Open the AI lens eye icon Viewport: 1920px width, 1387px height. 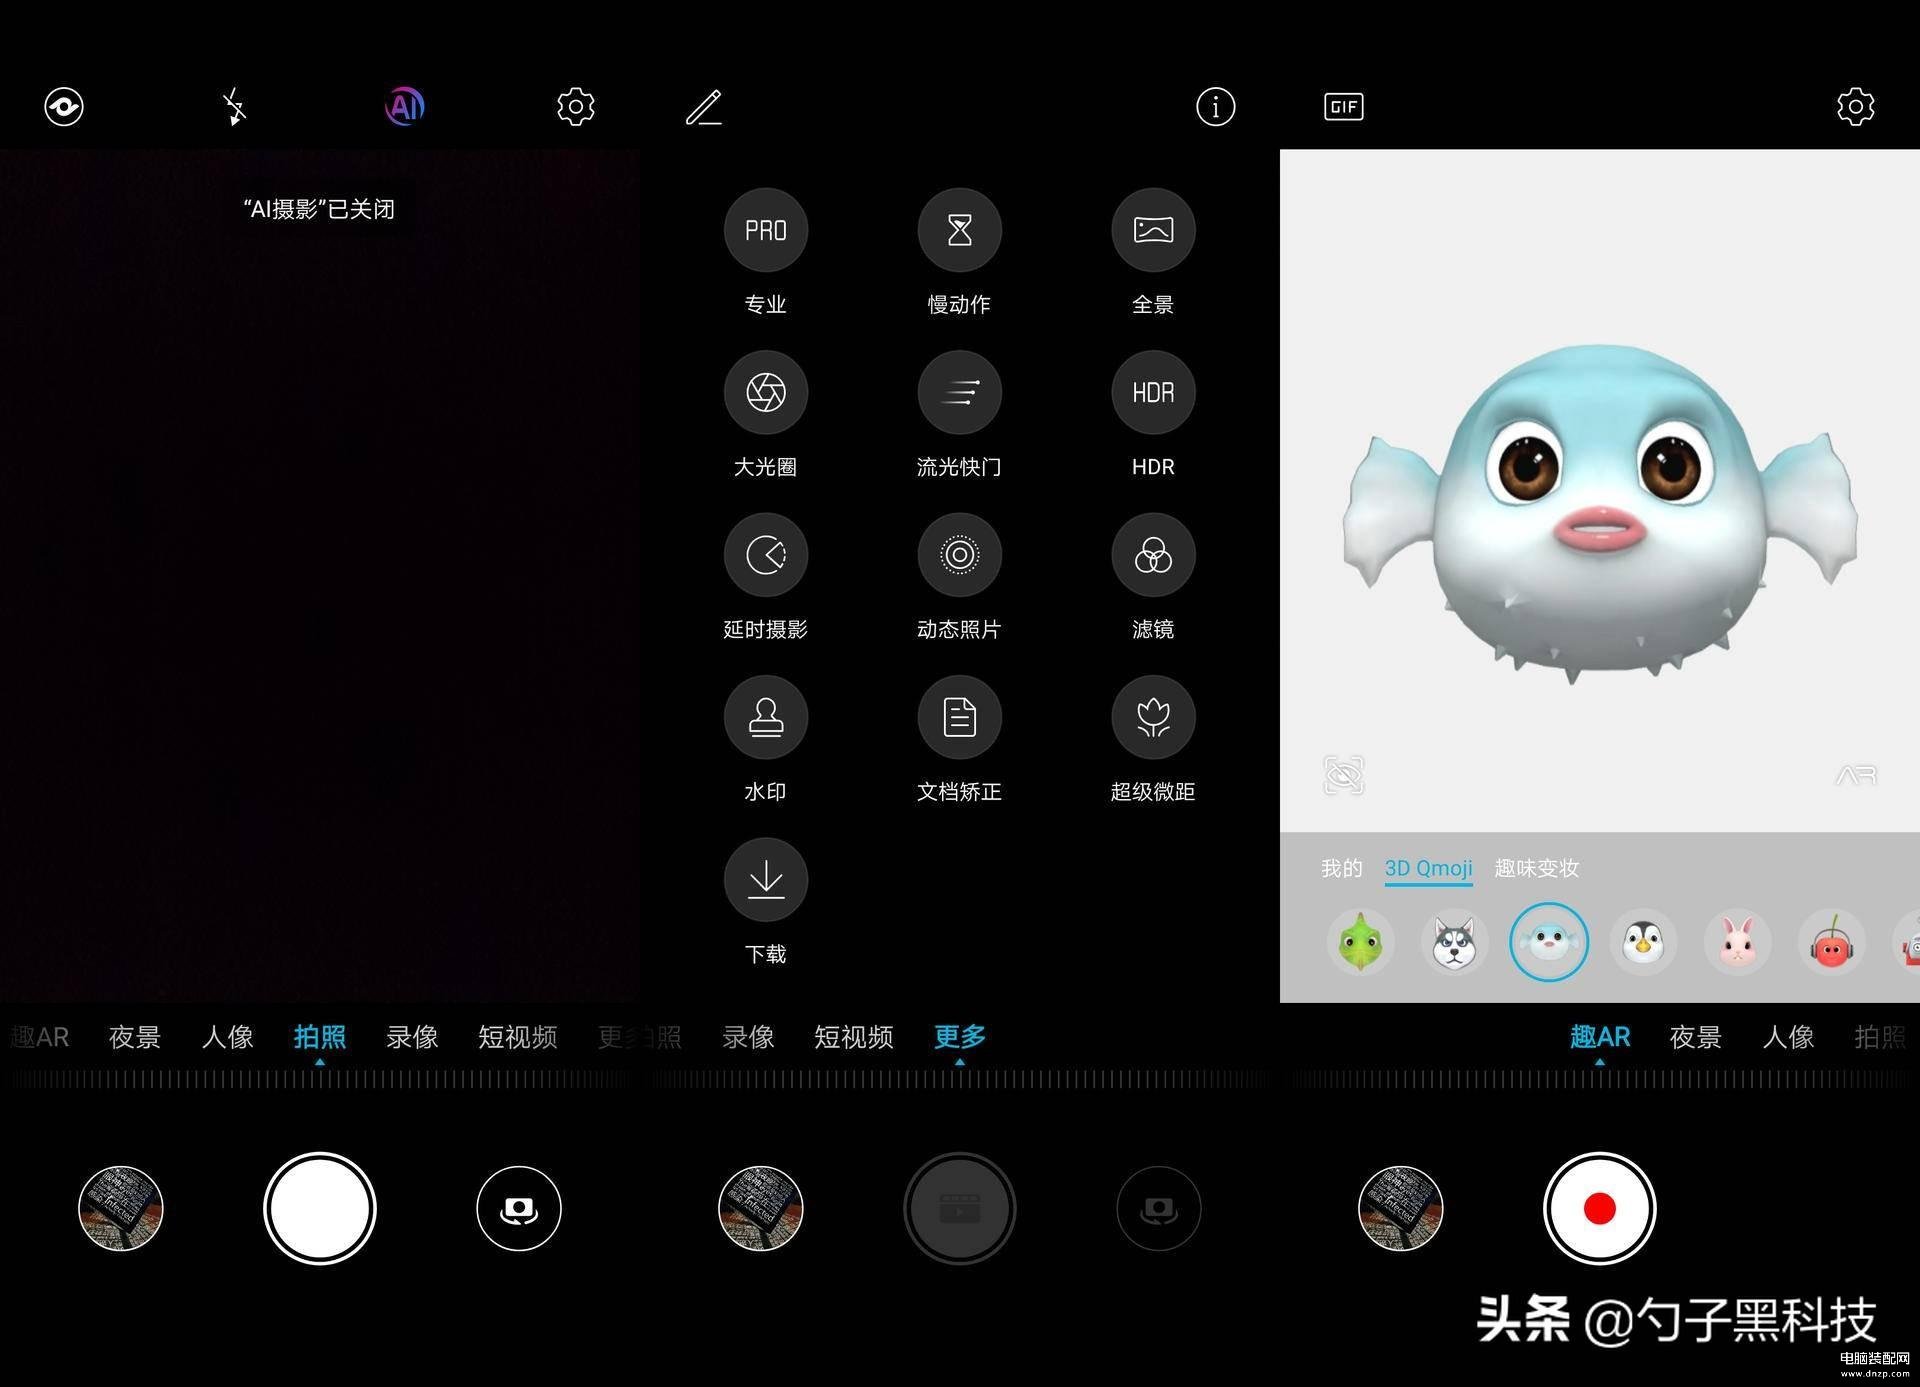click(x=64, y=106)
